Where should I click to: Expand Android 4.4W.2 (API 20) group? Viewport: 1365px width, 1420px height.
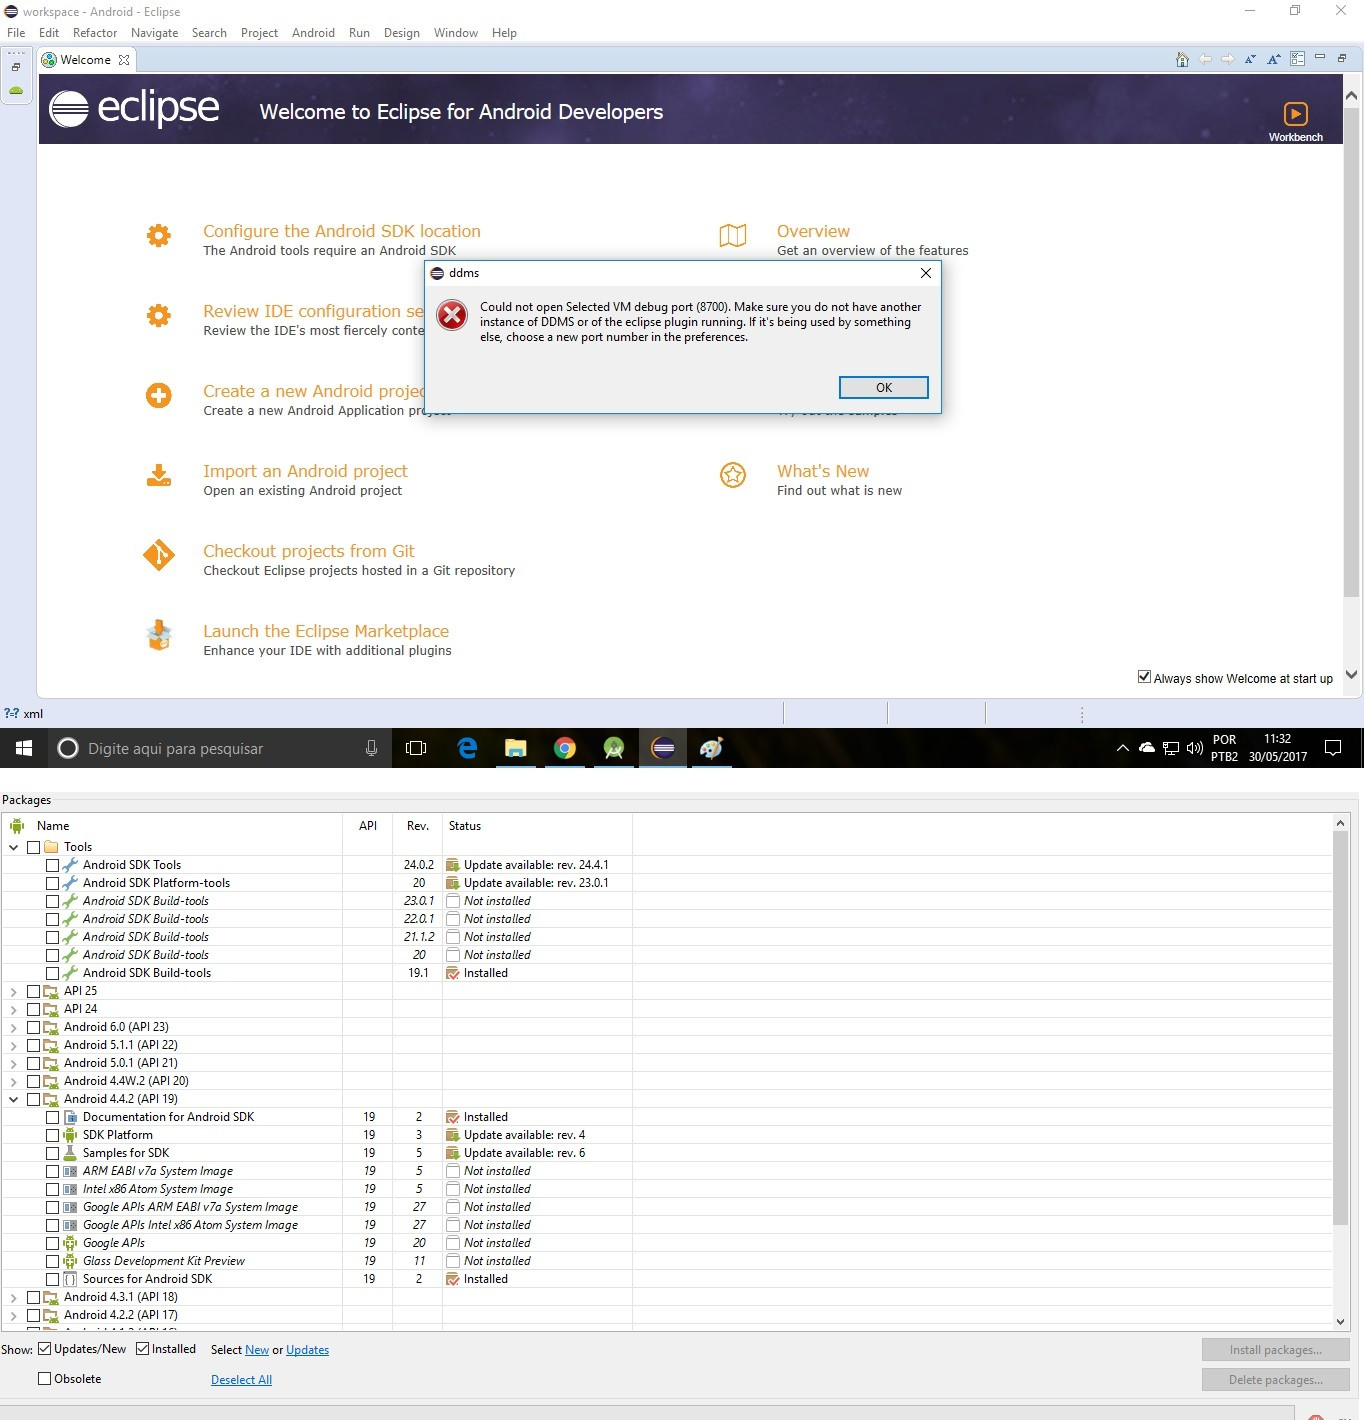click(x=14, y=1081)
